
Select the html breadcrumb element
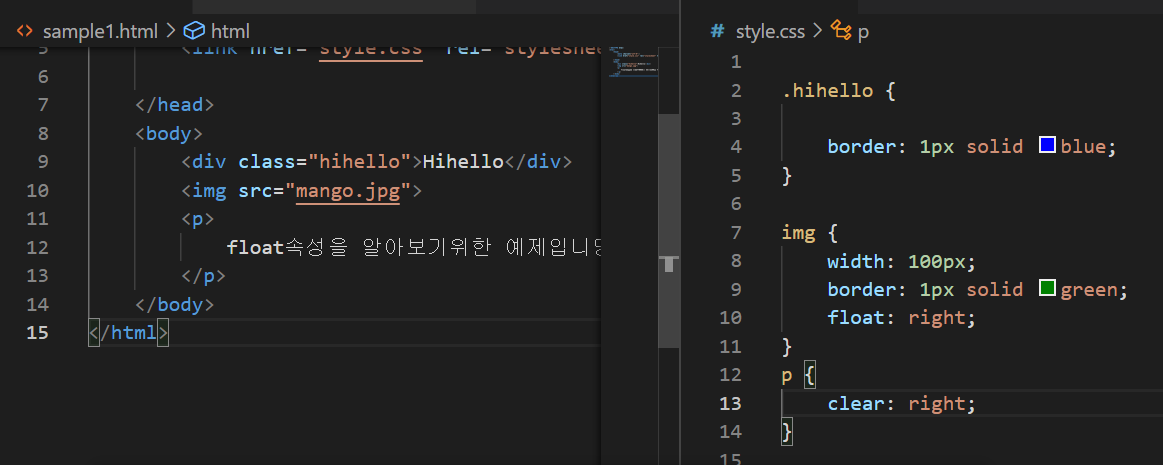click(x=231, y=32)
